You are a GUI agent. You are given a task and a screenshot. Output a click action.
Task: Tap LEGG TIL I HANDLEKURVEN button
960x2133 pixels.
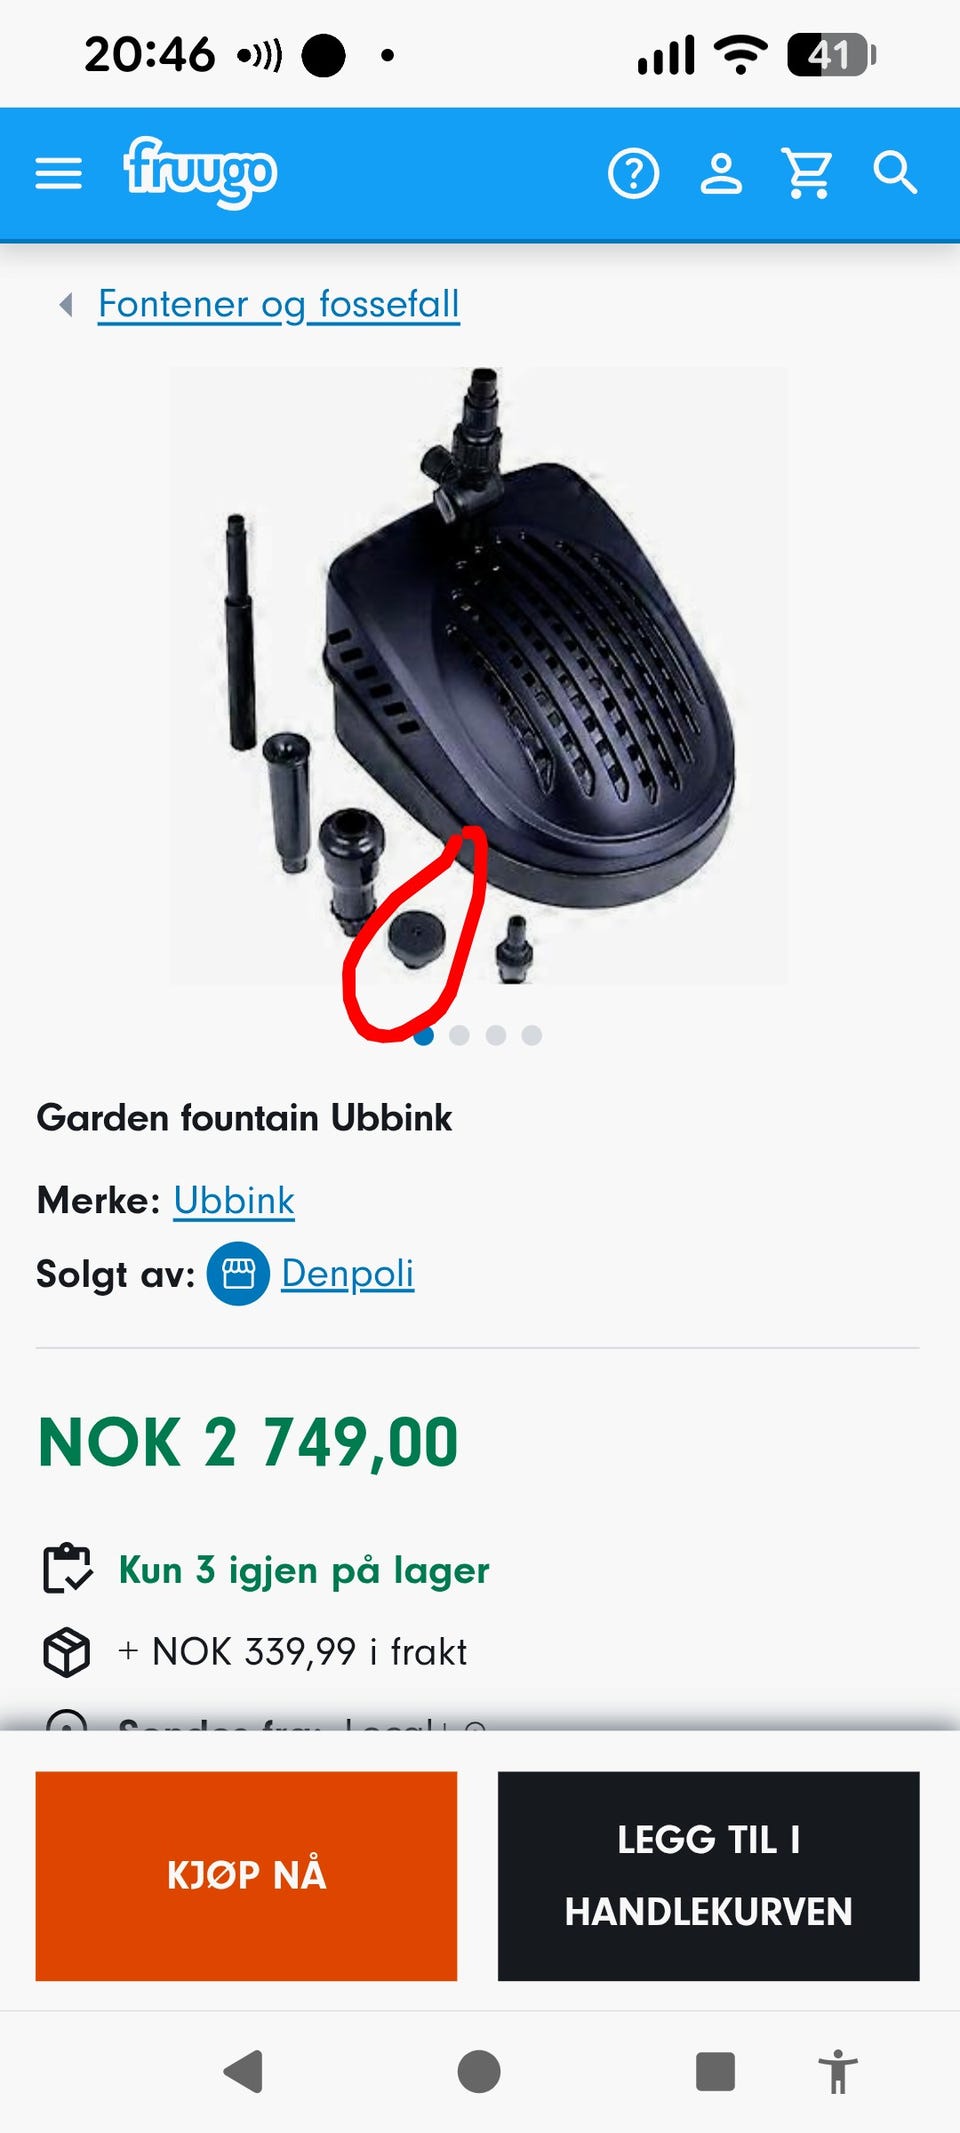[x=708, y=1876]
